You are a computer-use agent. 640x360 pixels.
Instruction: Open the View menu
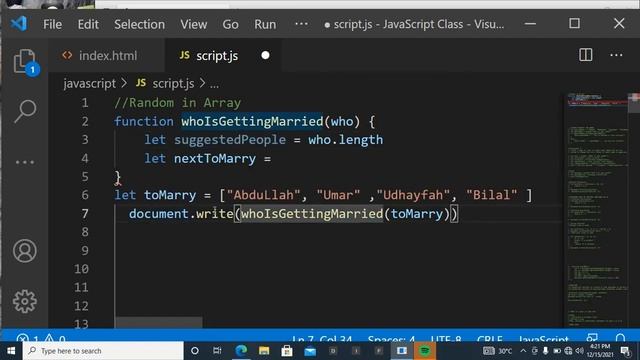pyautogui.click(x=194, y=24)
